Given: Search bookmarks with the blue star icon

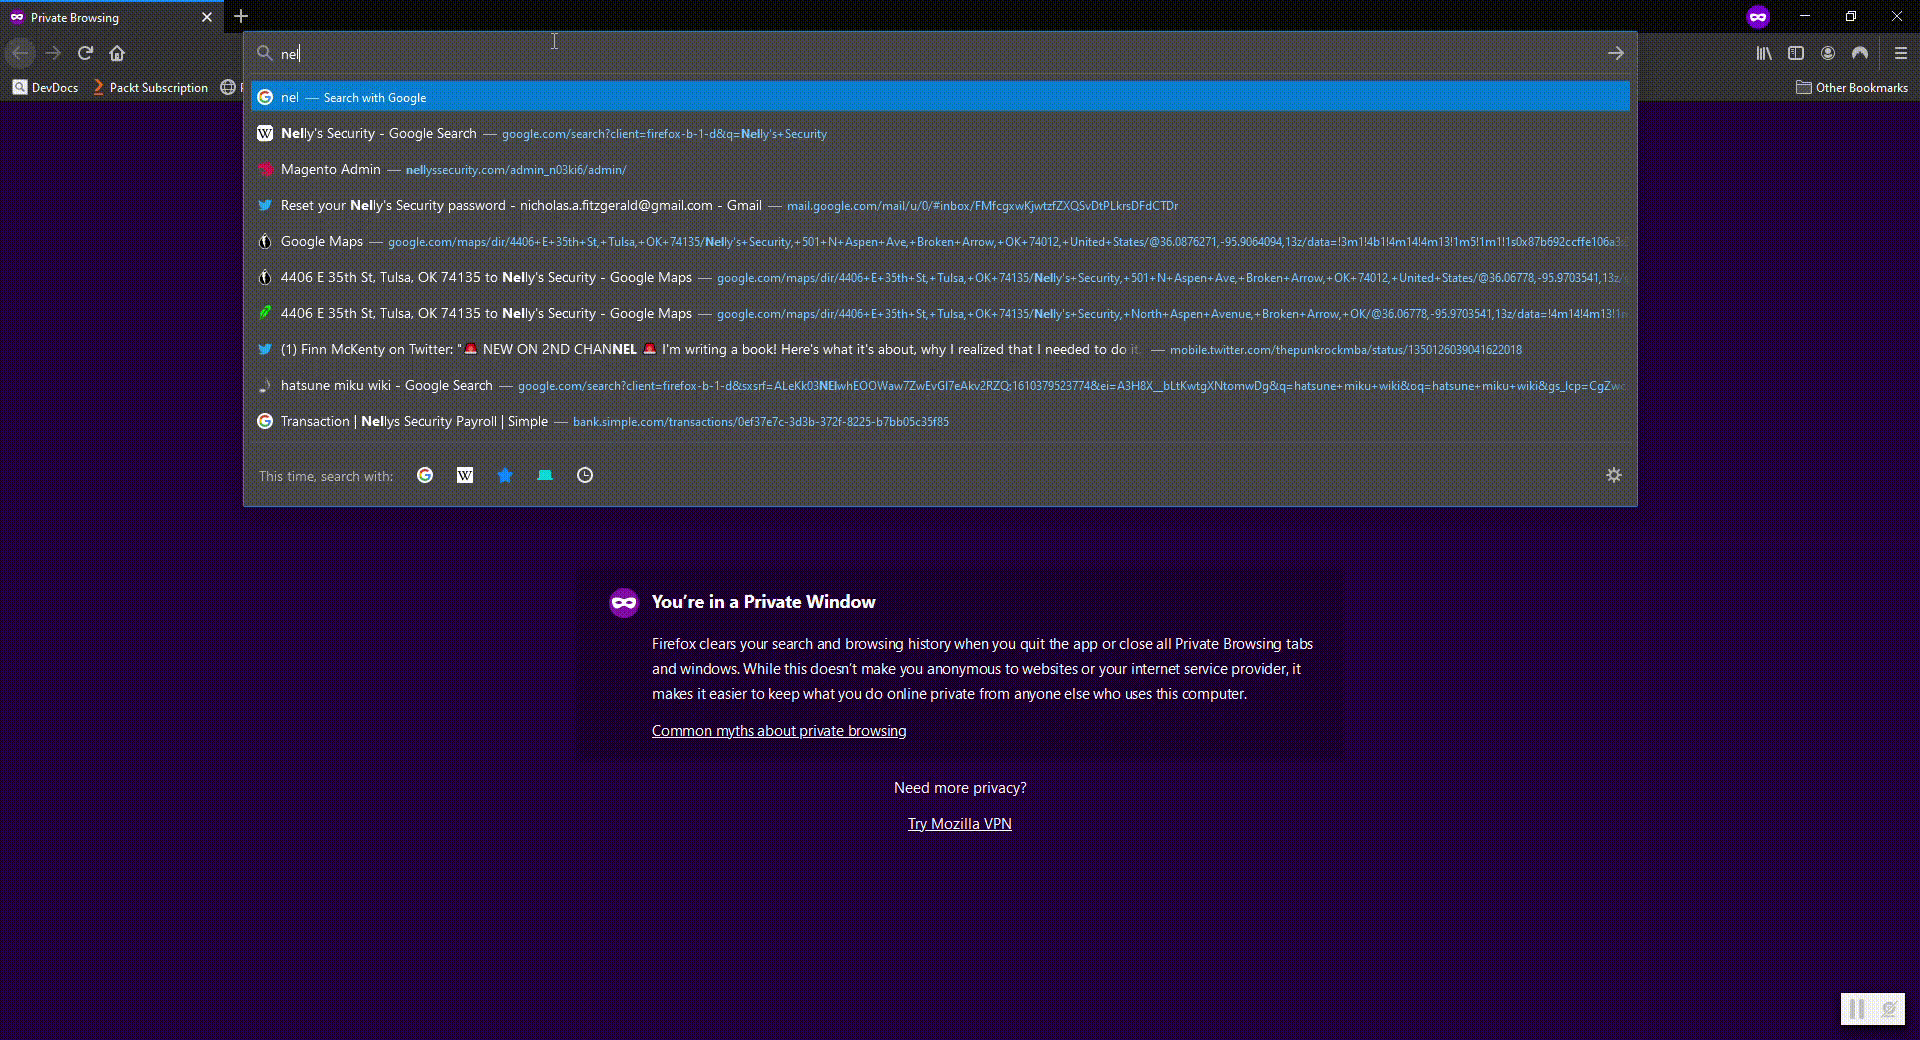Looking at the screenshot, I should [505, 475].
